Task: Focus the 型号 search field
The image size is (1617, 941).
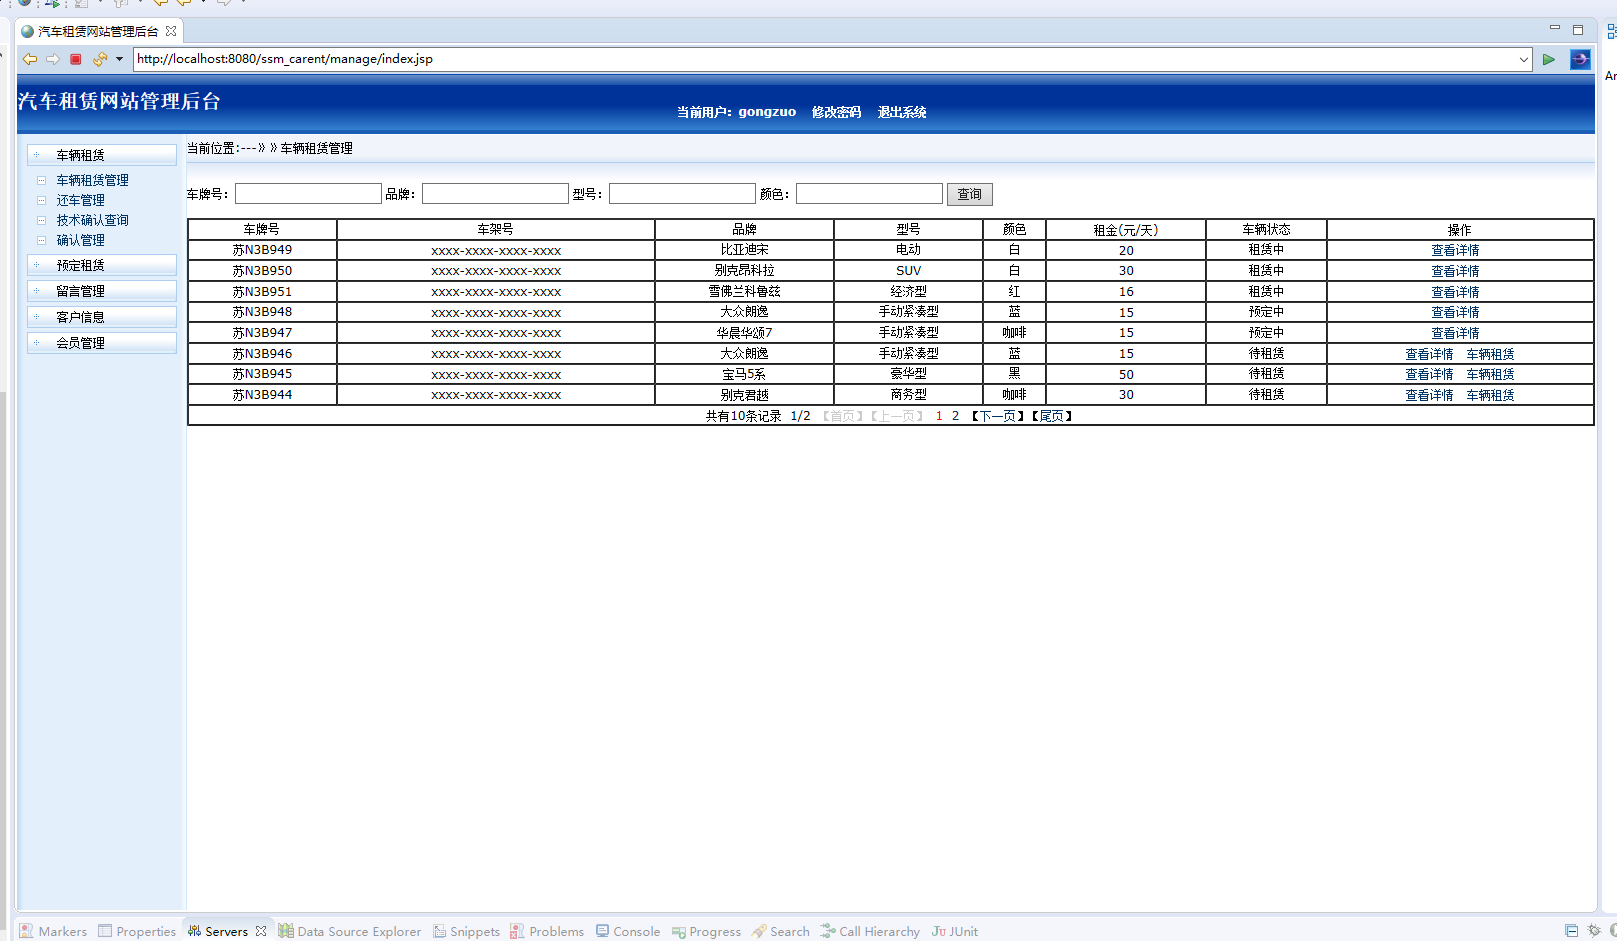Action: click(682, 194)
